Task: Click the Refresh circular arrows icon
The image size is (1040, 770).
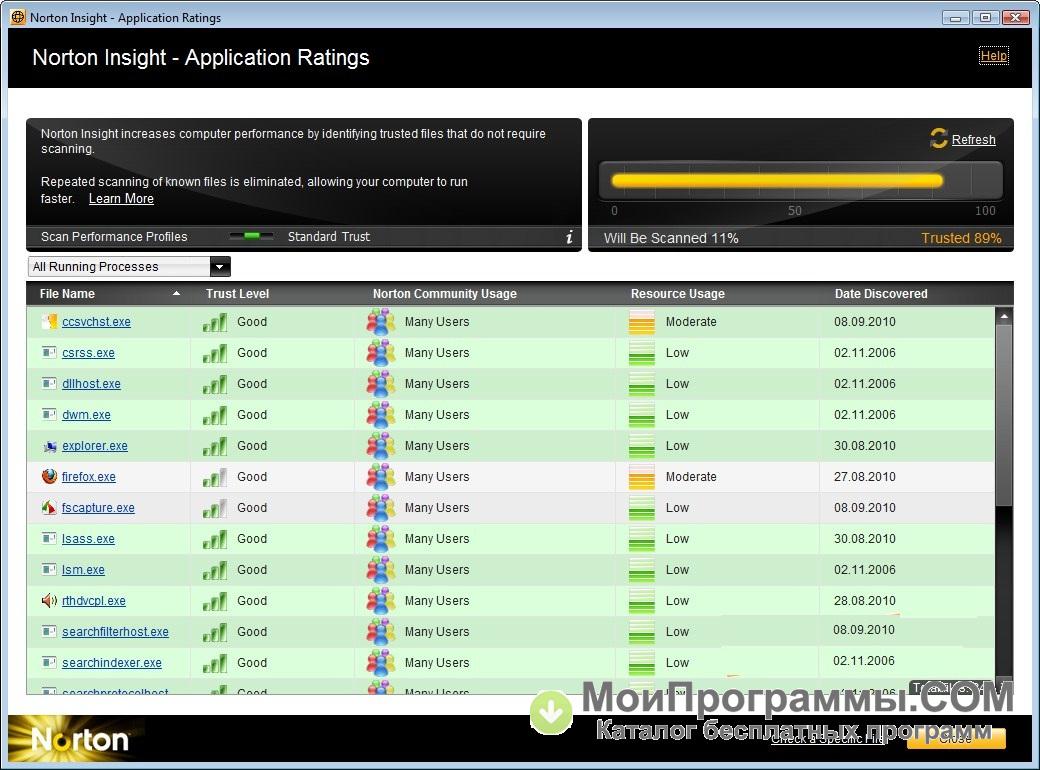Action: click(x=939, y=138)
